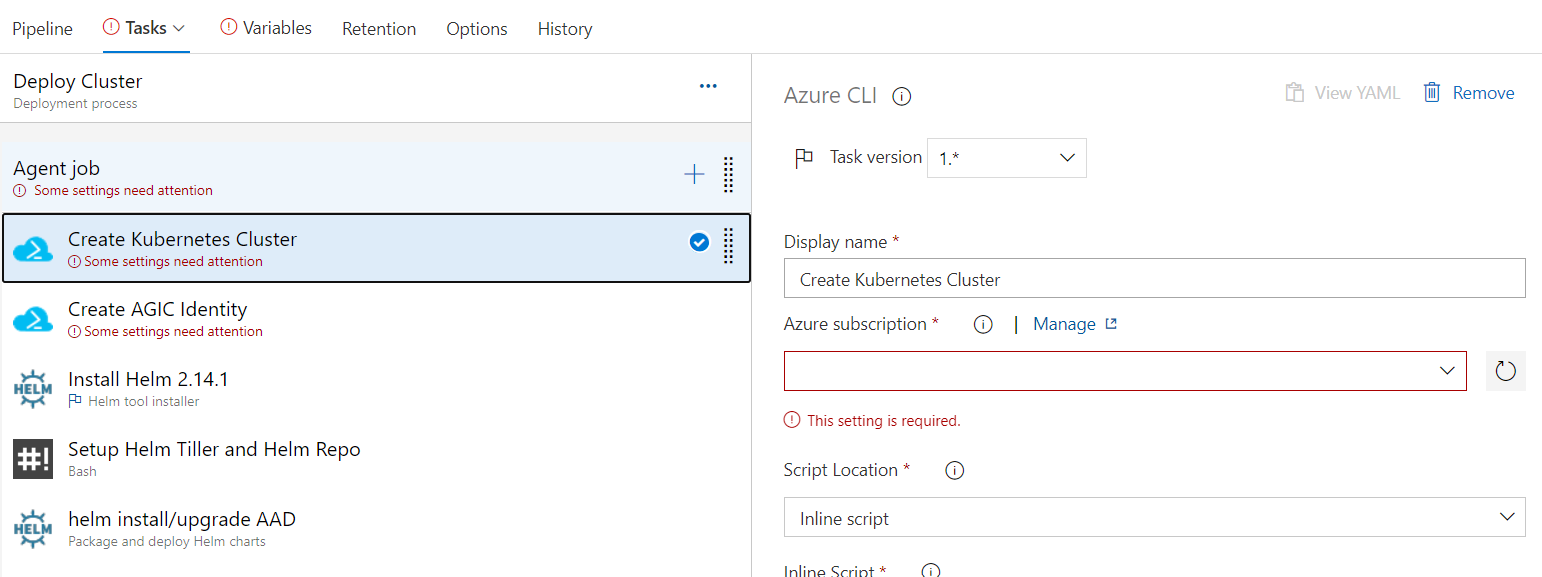Click the Agent job drag handle

728,175
